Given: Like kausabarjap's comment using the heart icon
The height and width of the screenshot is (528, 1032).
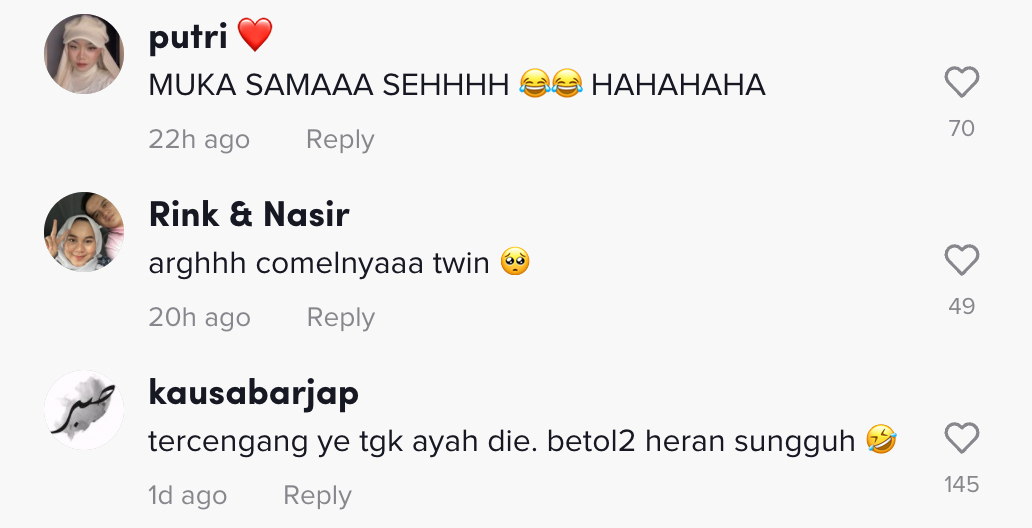Looking at the screenshot, I should click(961, 438).
